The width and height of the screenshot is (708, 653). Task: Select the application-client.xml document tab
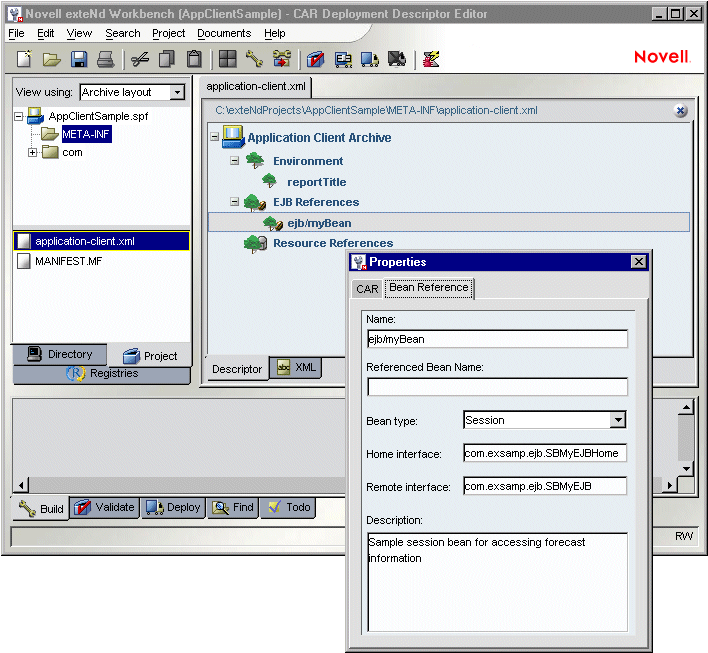(256, 87)
